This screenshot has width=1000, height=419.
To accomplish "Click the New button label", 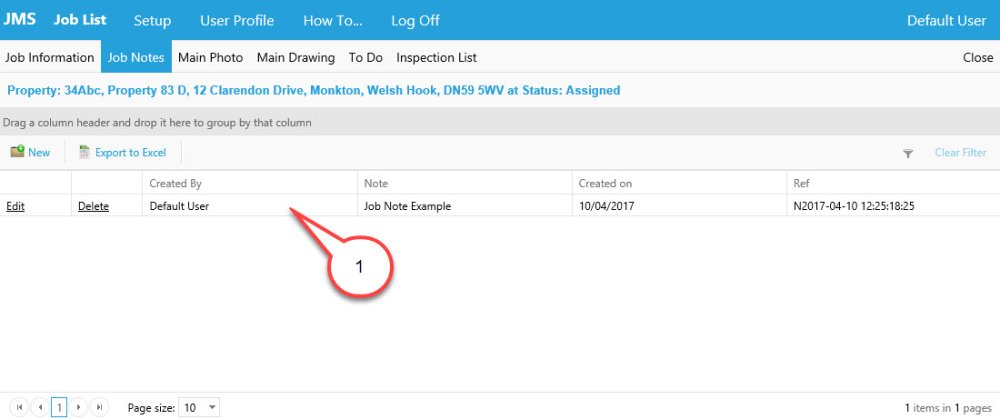I will point(39,152).
